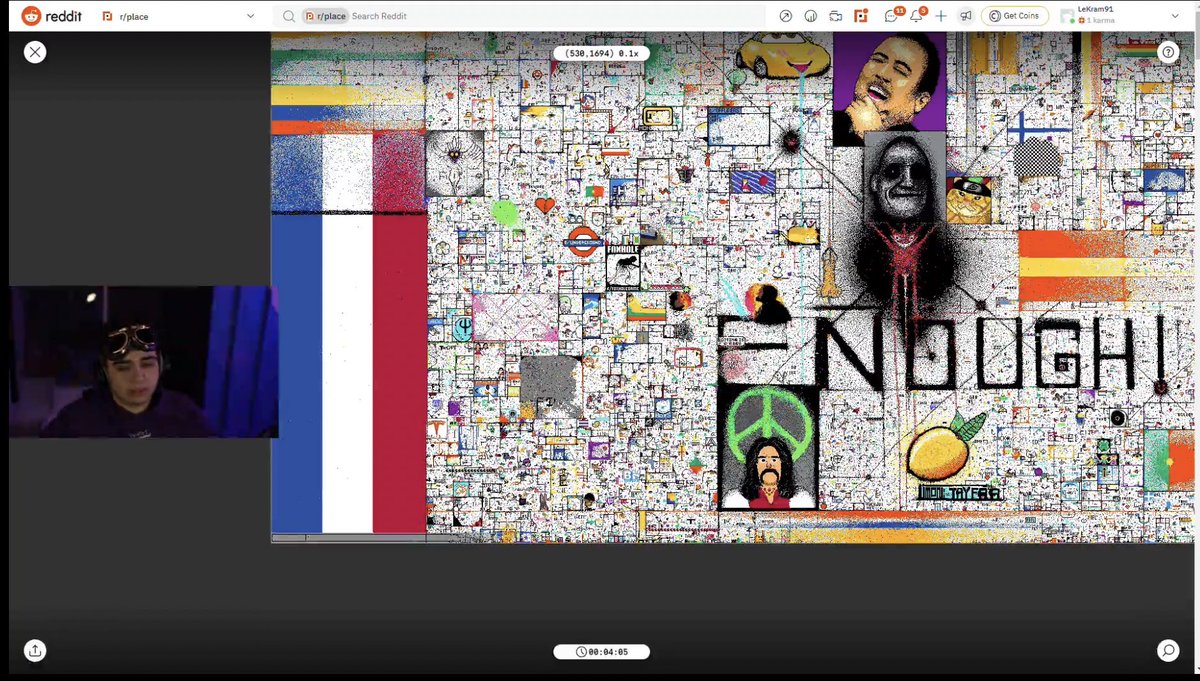This screenshot has width=1200, height=681.
Task: Click the 00:04:05 cooldown timer pill
Action: pos(601,652)
